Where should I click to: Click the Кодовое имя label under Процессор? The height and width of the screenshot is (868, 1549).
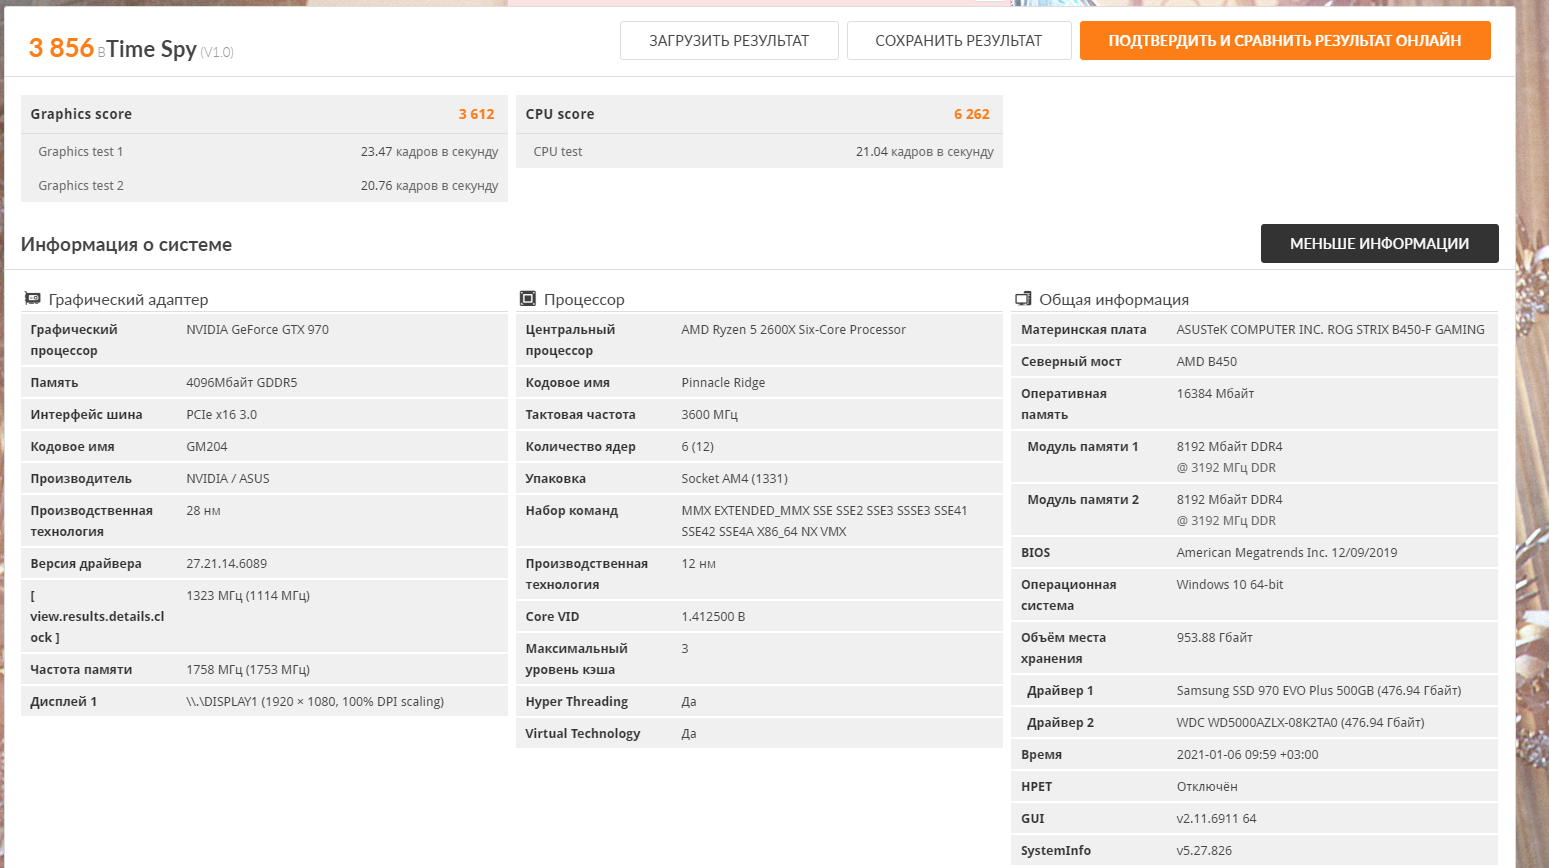[568, 383]
